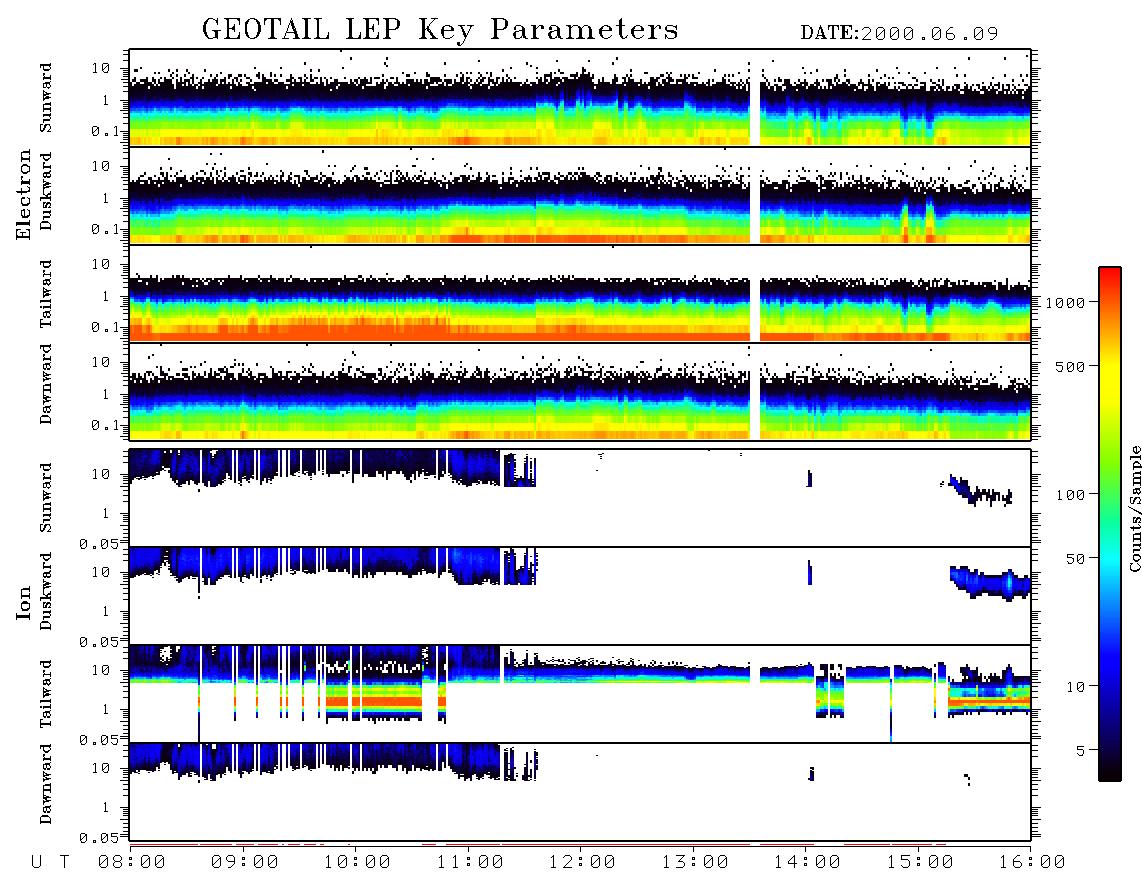Click the 09:00 time tick label
Image resolution: width=1142 pixels, height=880 pixels.
pos(245,863)
